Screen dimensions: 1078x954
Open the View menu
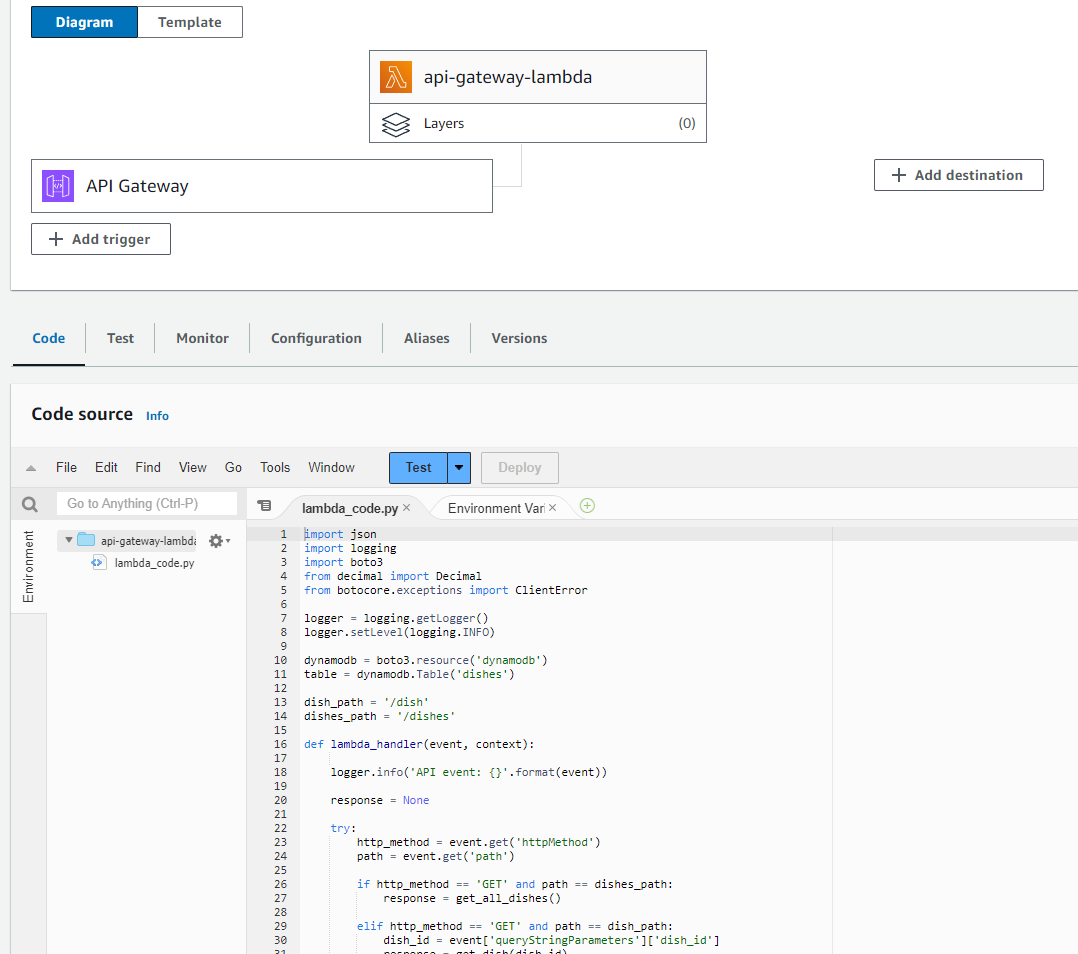192,467
